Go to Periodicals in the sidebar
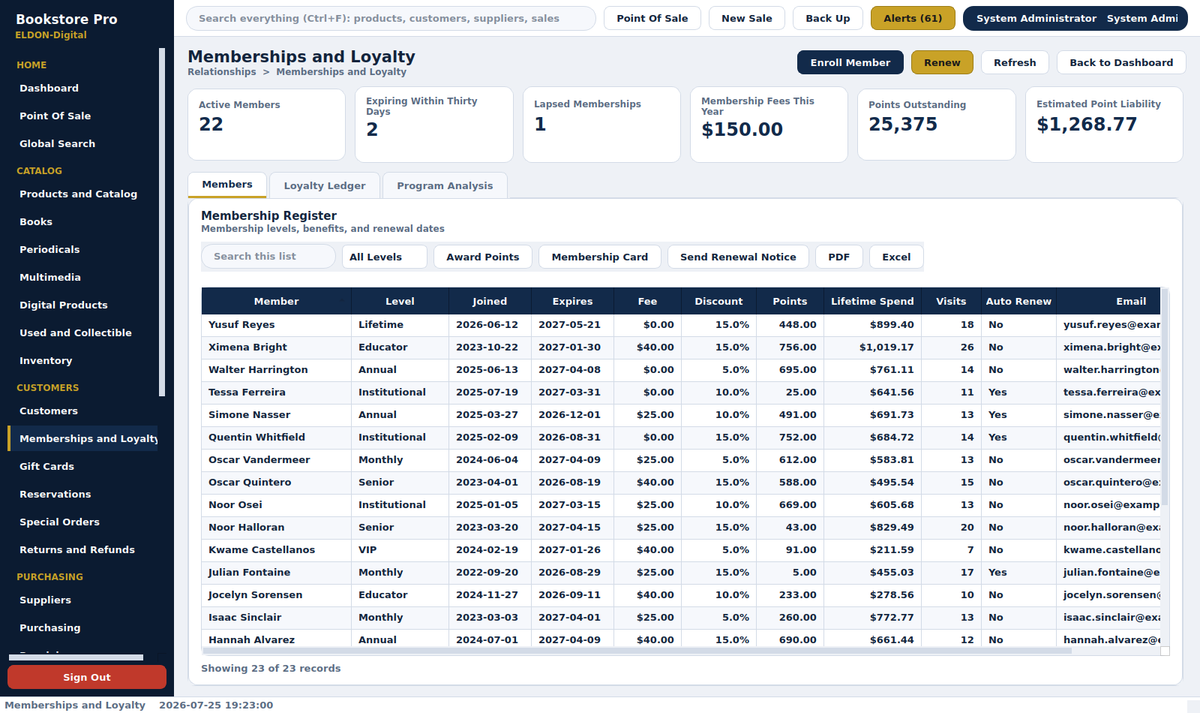Viewport: 1200px width, 713px height. (x=82, y=250)
